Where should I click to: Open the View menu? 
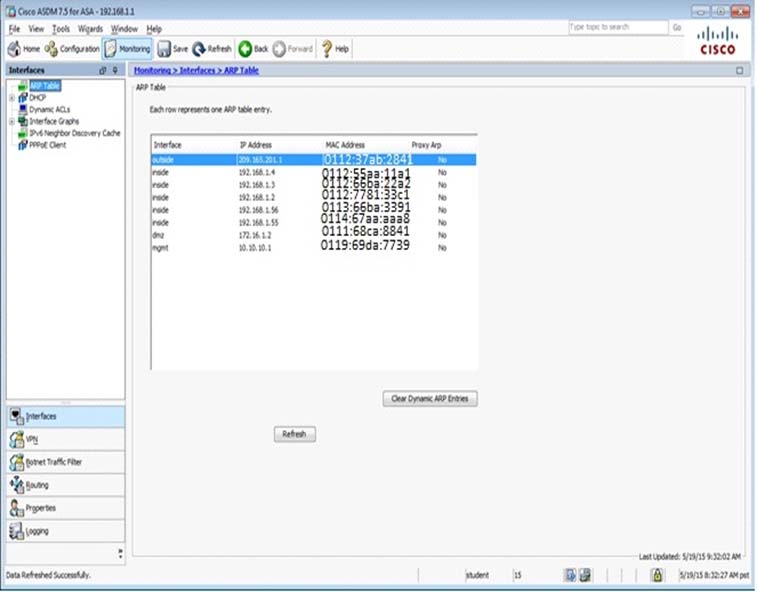tap(36, 29)
